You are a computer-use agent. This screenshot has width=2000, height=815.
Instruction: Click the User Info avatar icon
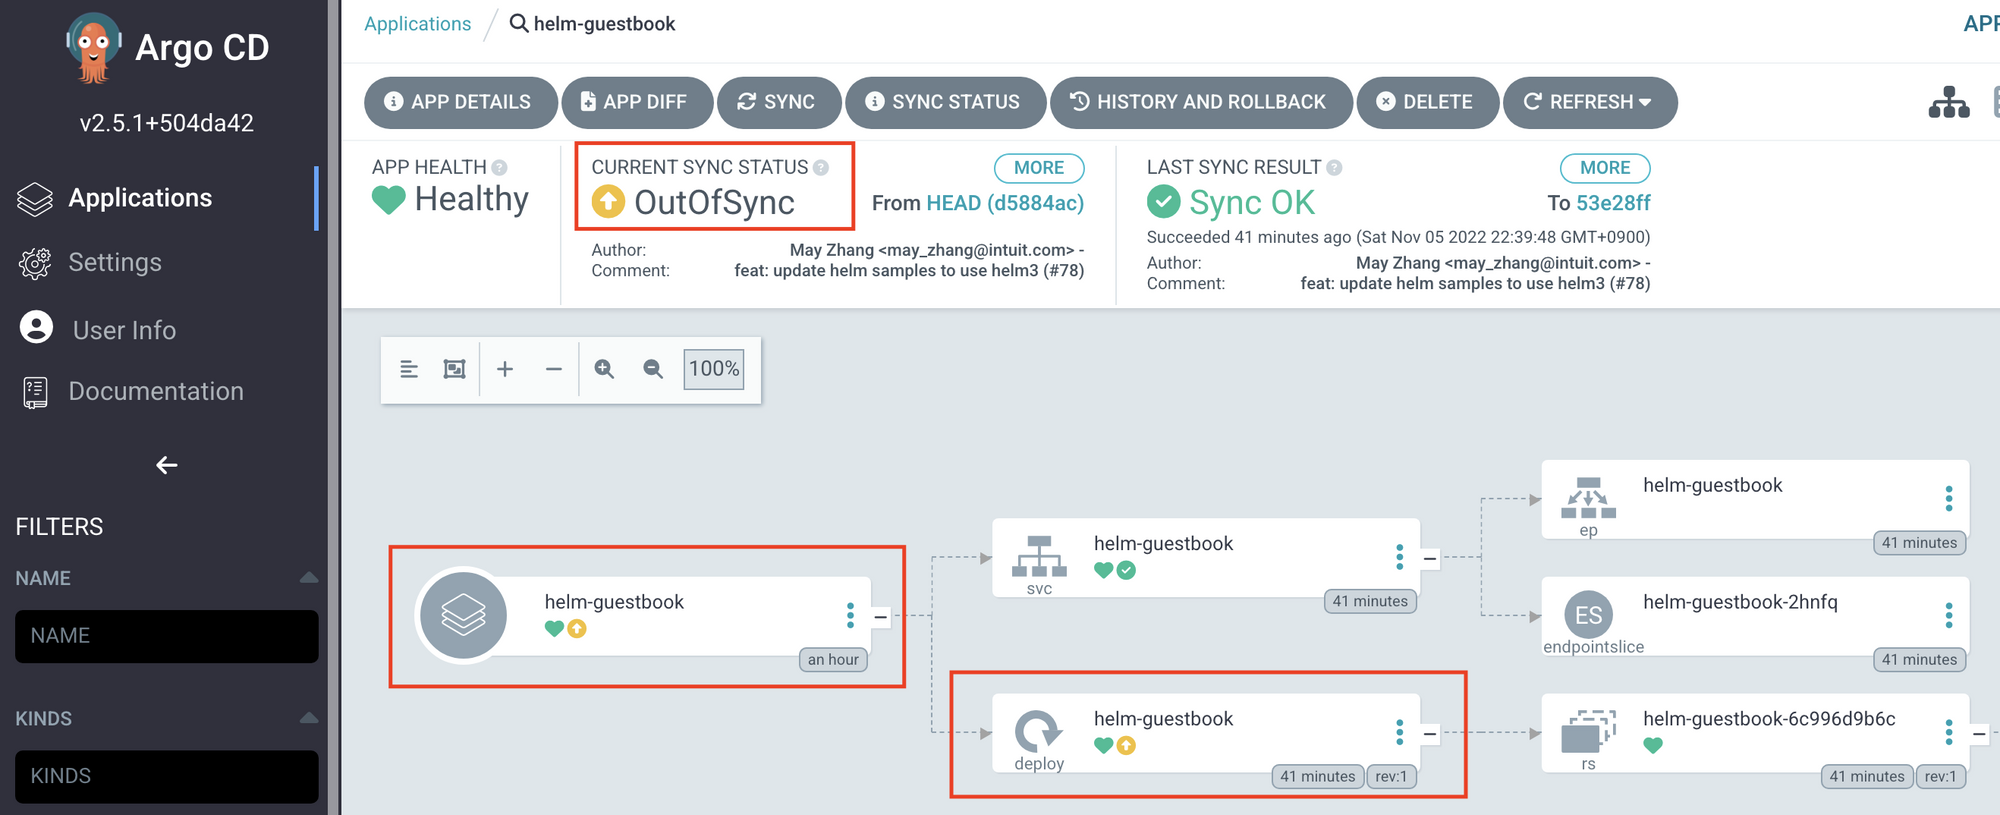(x=36, y=328)
